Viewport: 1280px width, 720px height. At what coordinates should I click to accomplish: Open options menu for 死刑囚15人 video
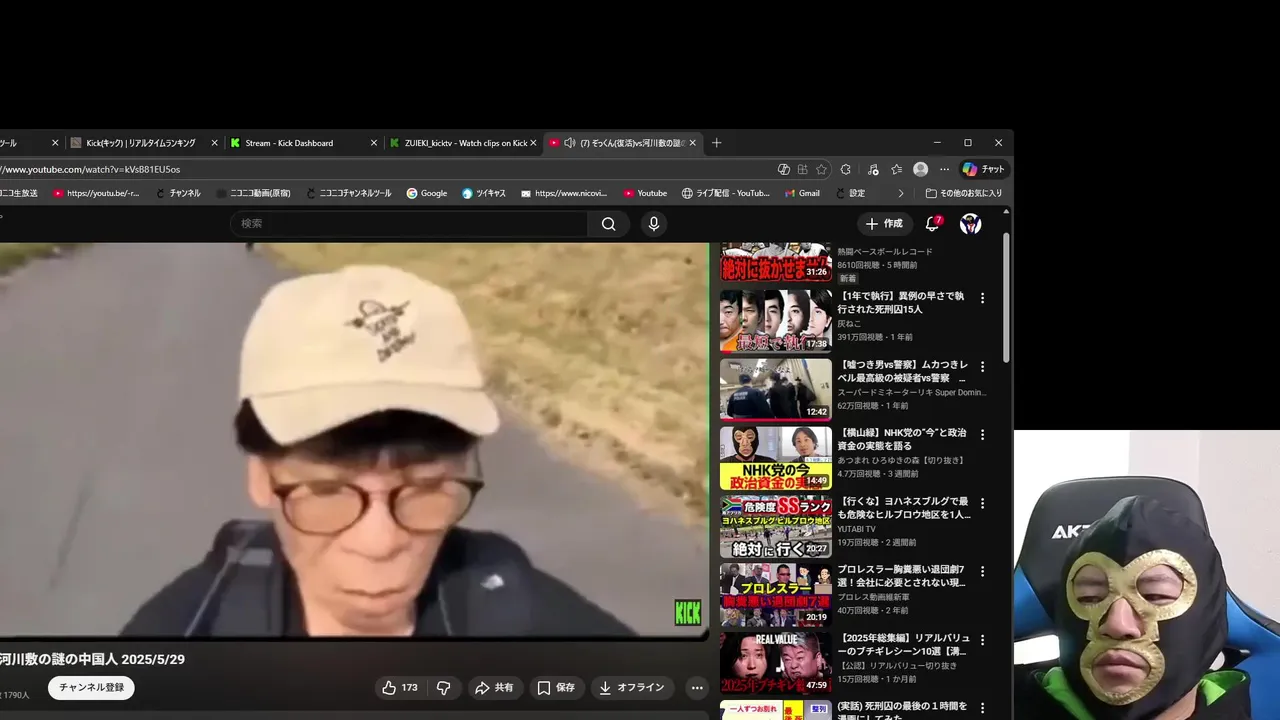[x=982, y=298]
